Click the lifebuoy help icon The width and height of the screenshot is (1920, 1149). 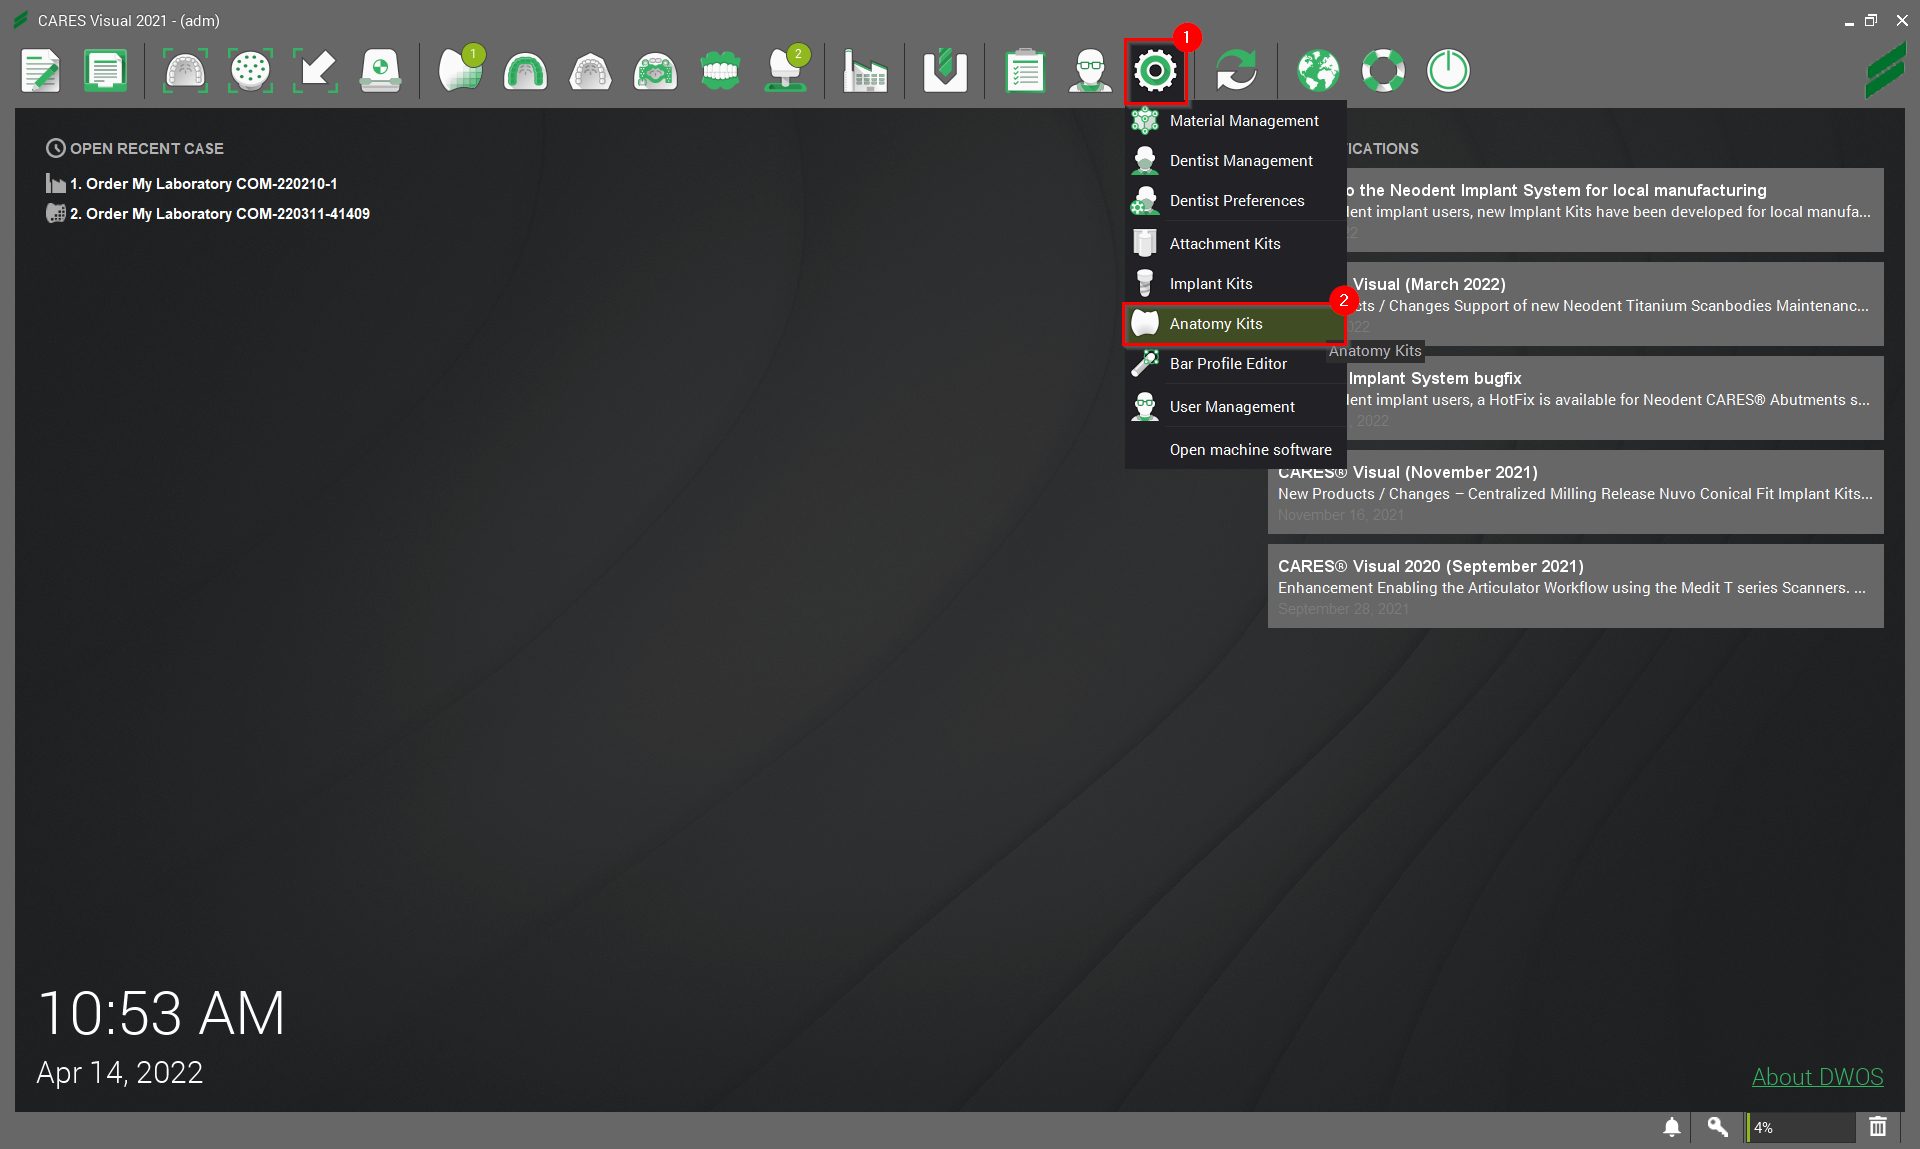1383,71
